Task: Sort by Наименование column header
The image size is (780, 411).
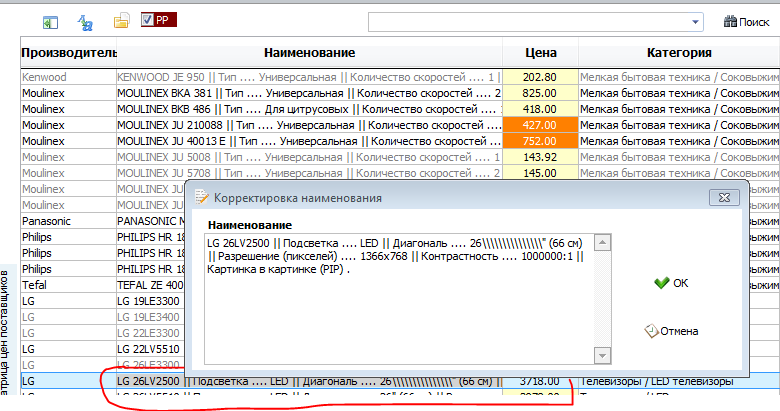Action: (309, 53)
